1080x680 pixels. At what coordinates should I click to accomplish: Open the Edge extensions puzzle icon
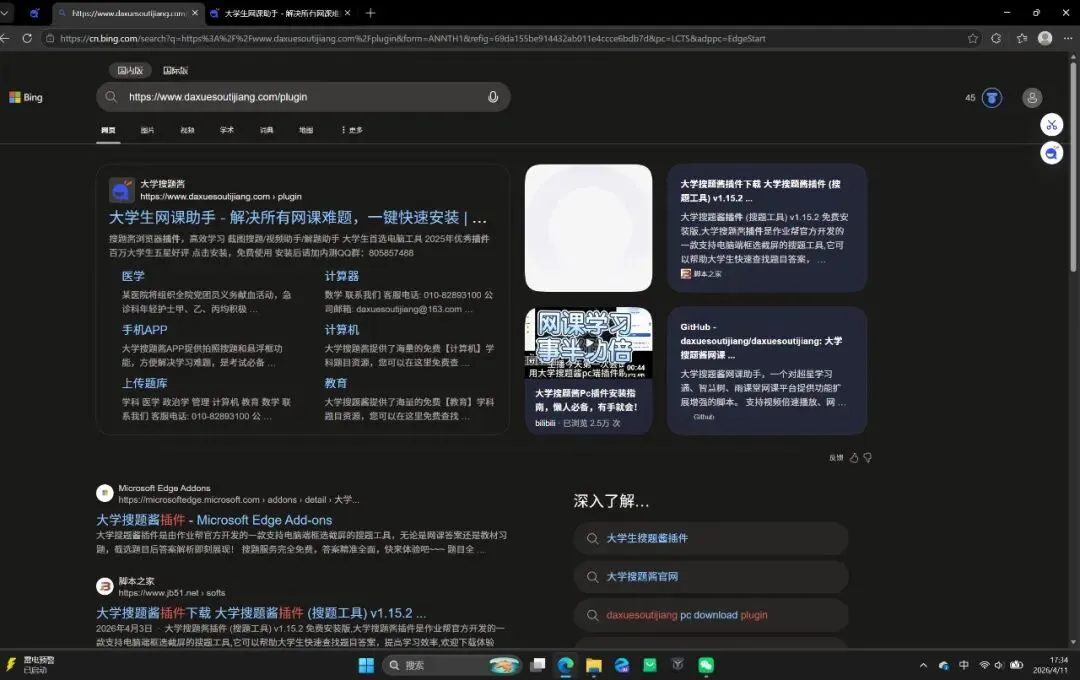click(996, 39)
